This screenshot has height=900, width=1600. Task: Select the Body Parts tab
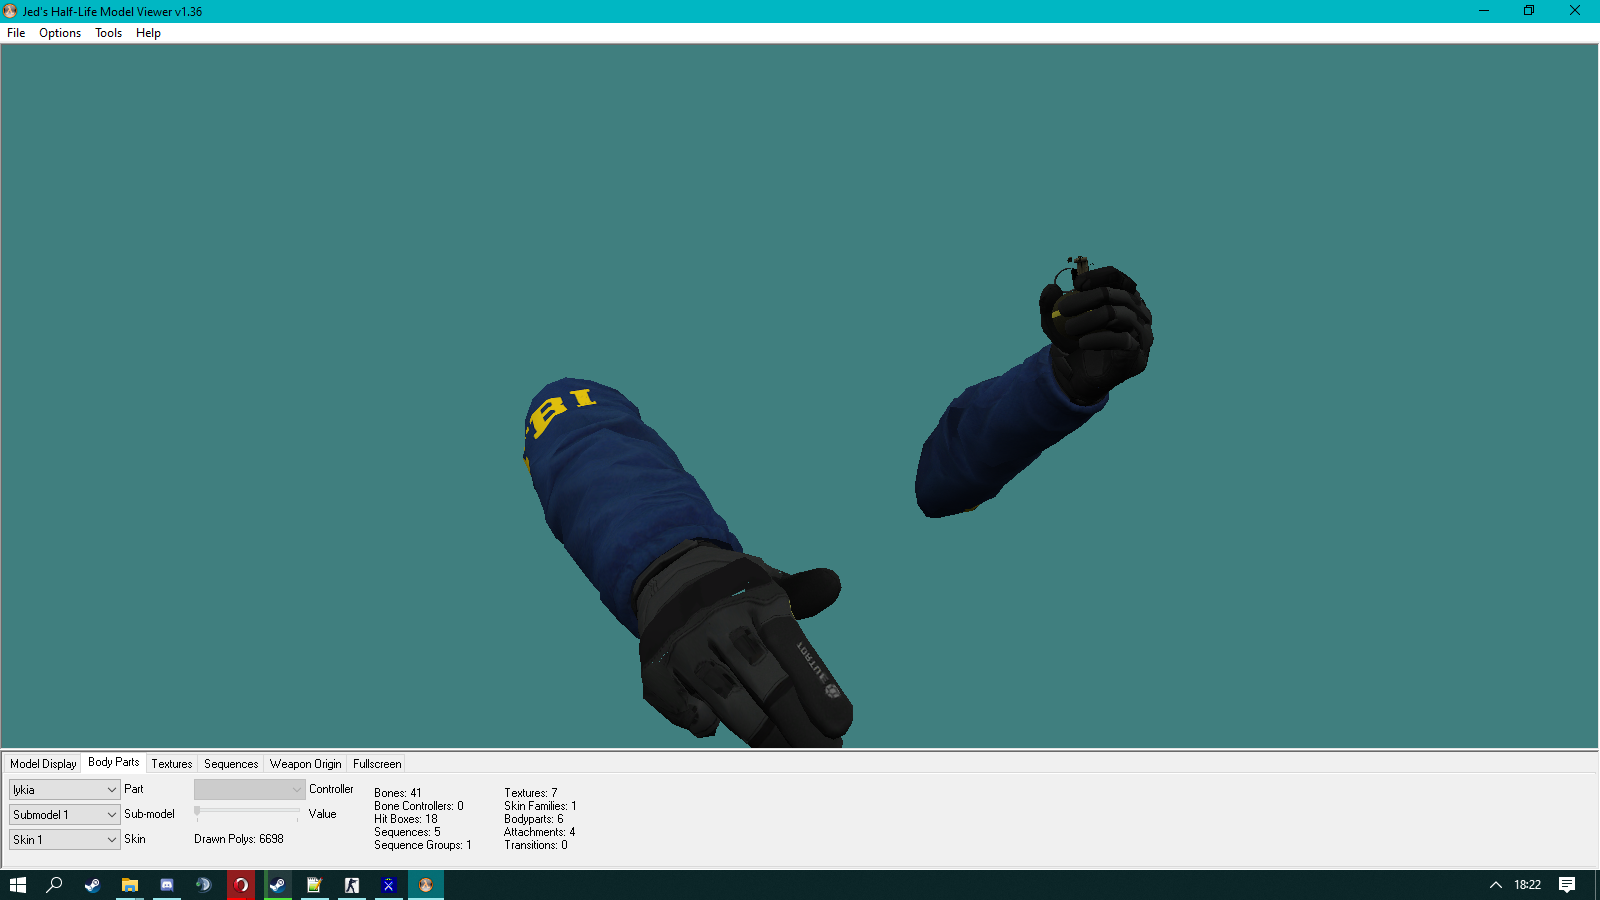[114, 762]
